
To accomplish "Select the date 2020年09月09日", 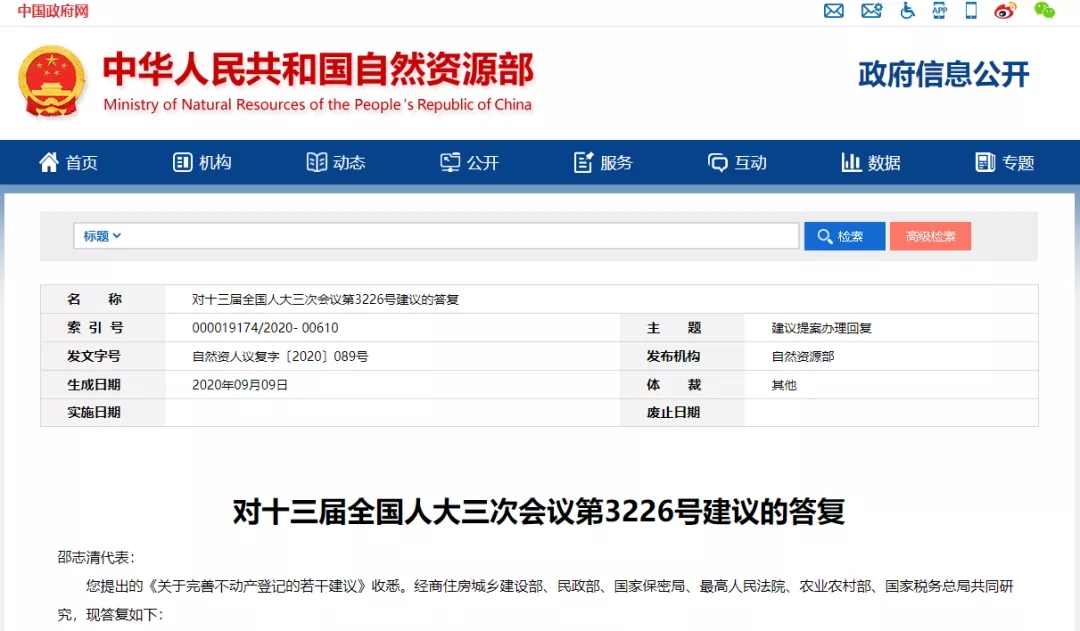I will point(240,384).
